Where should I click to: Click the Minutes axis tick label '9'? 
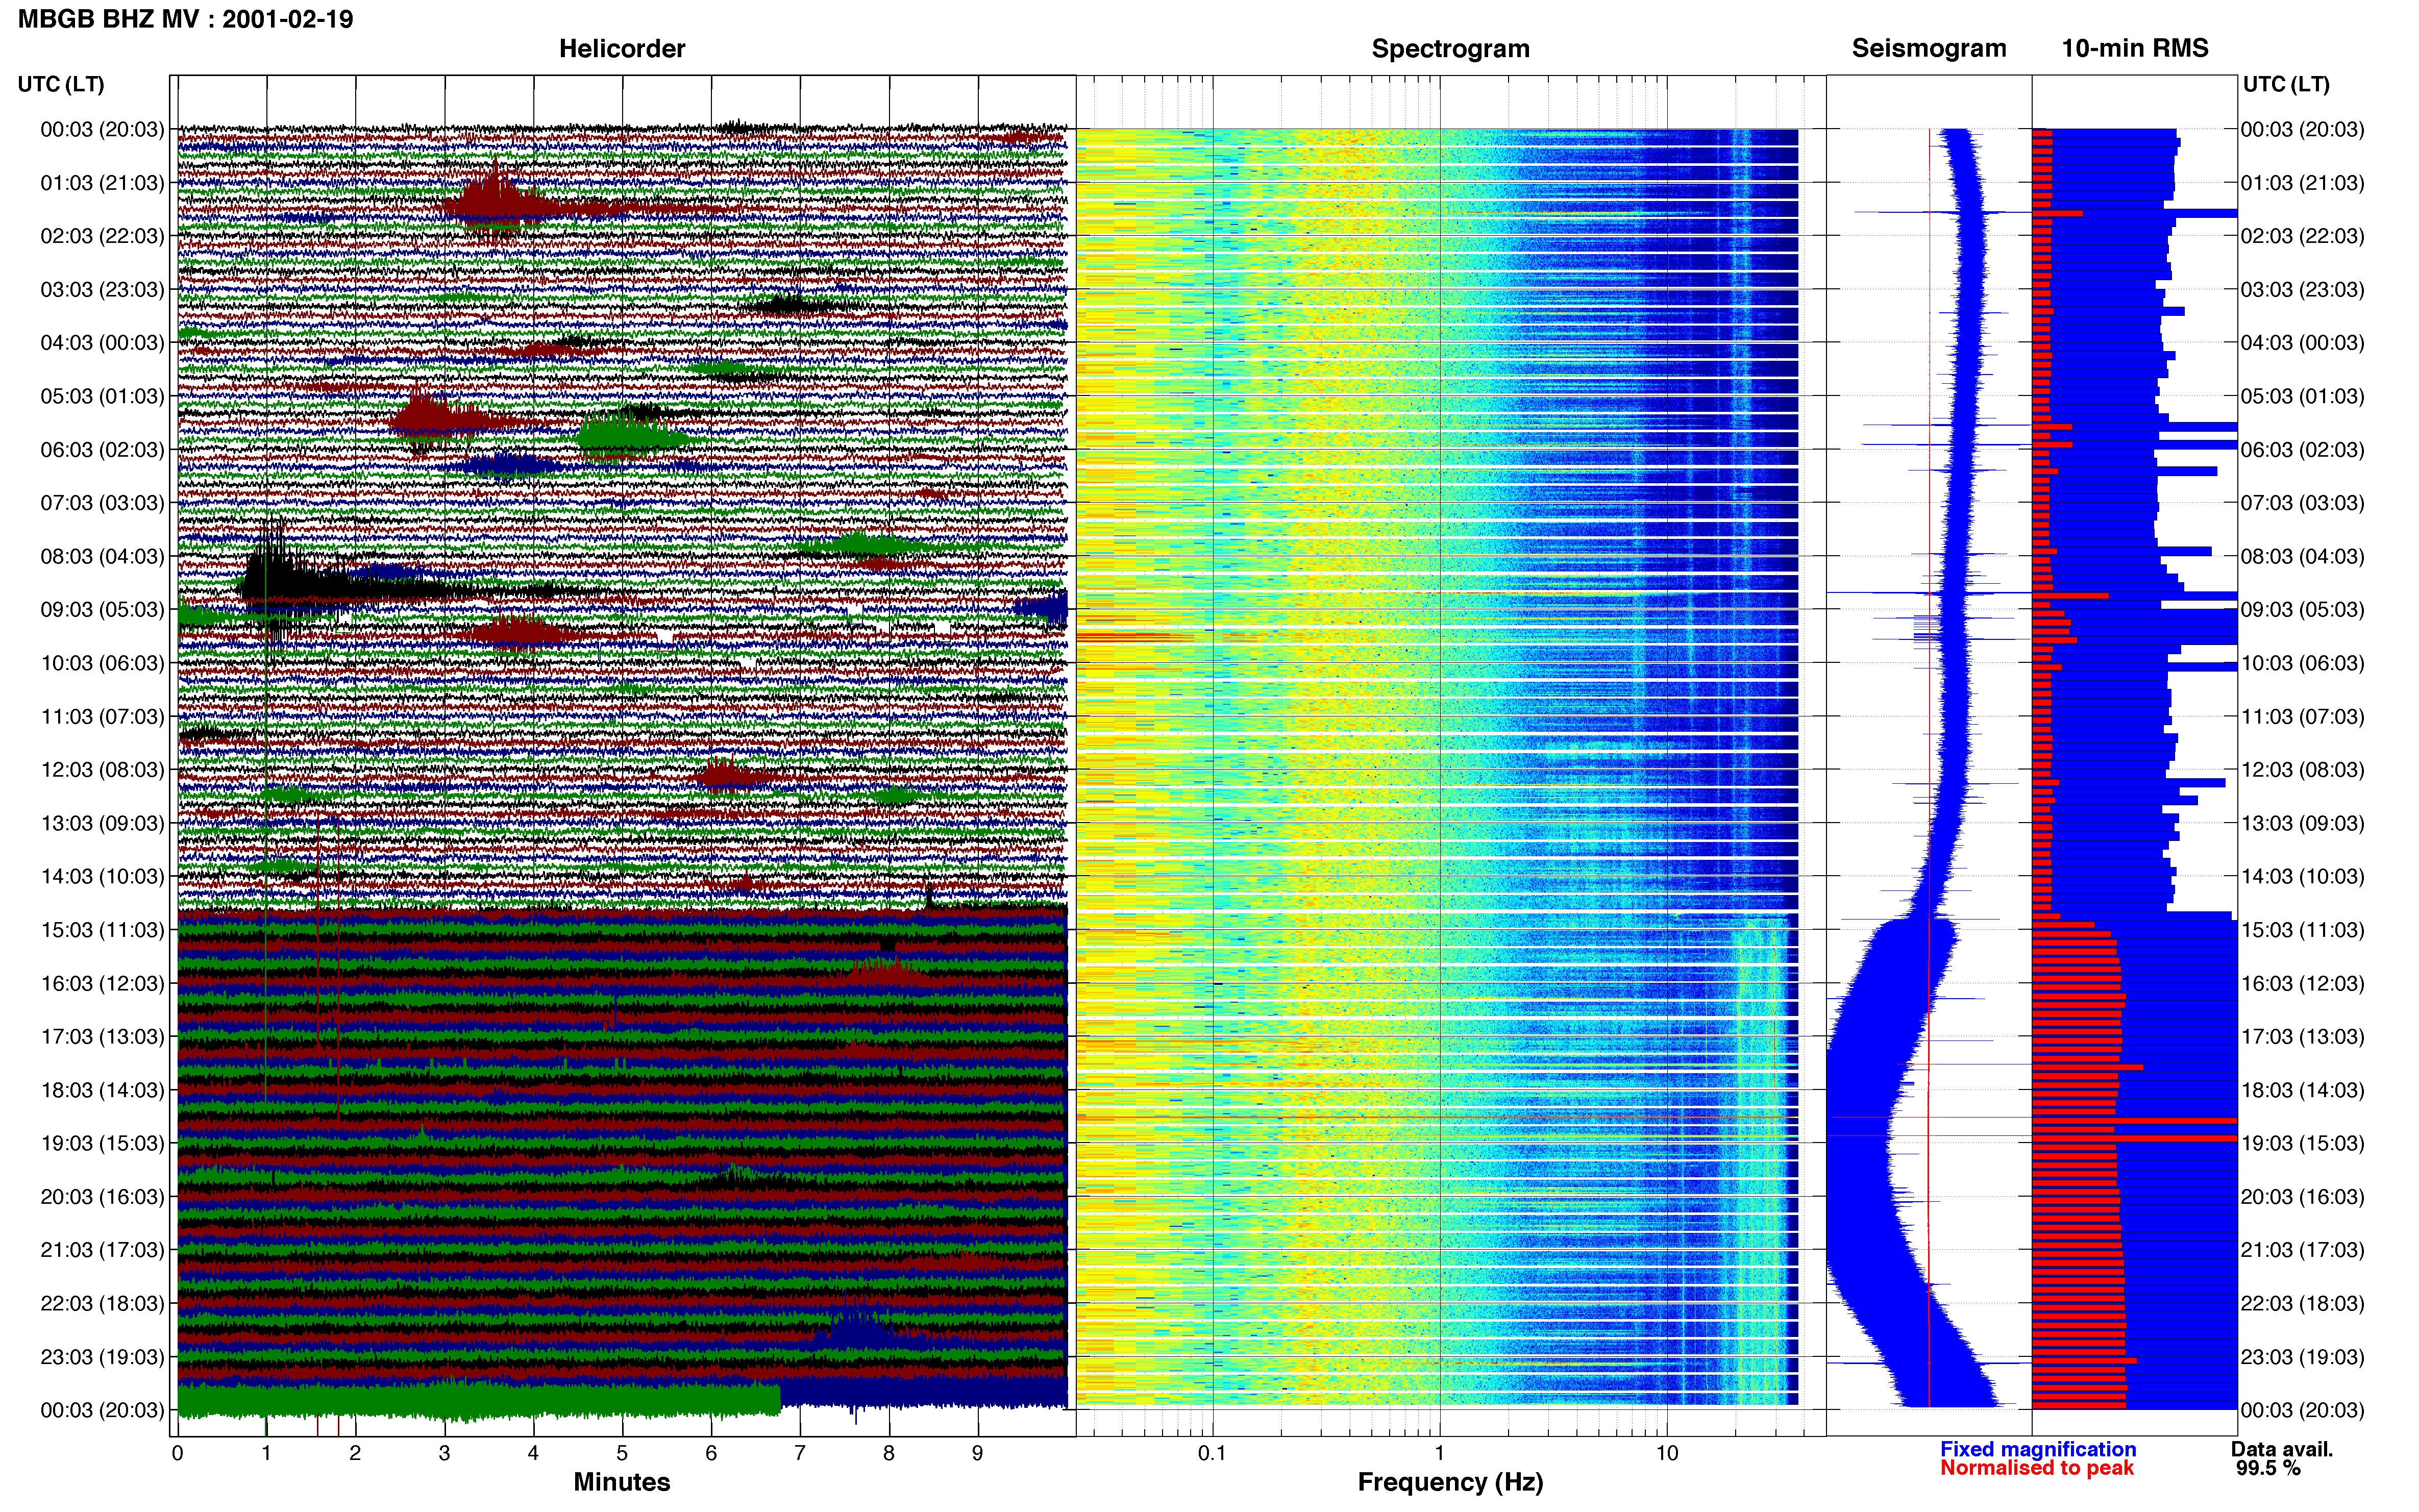click(977, 1454)
